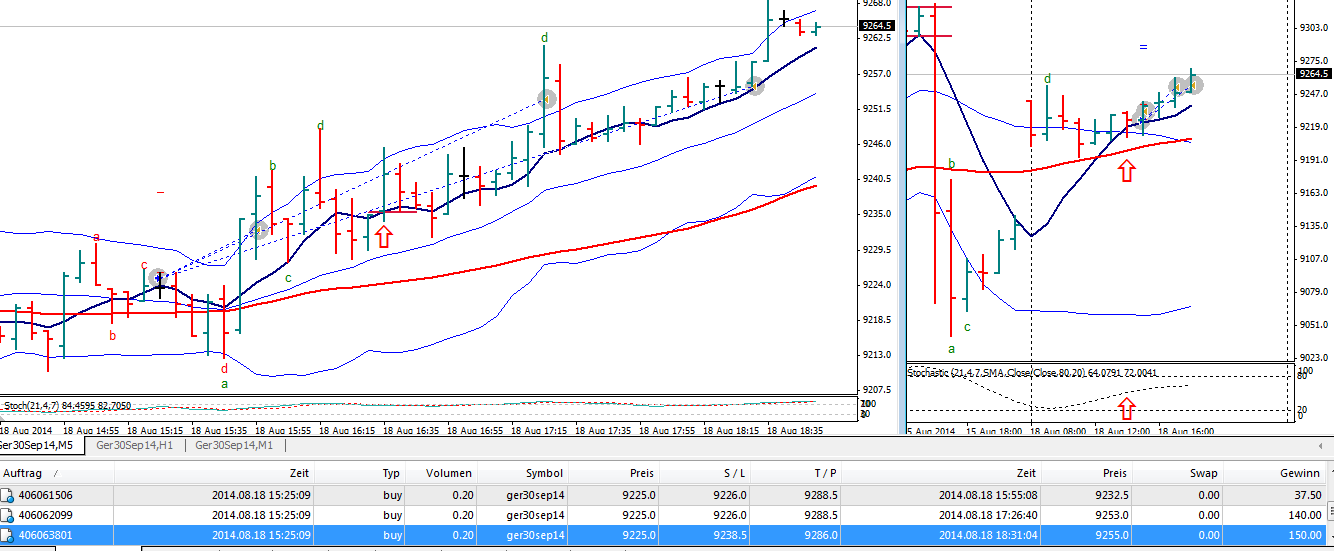Select gray exit marker below the highest d label
The image size is (1334, 551).
click(546, 99)
